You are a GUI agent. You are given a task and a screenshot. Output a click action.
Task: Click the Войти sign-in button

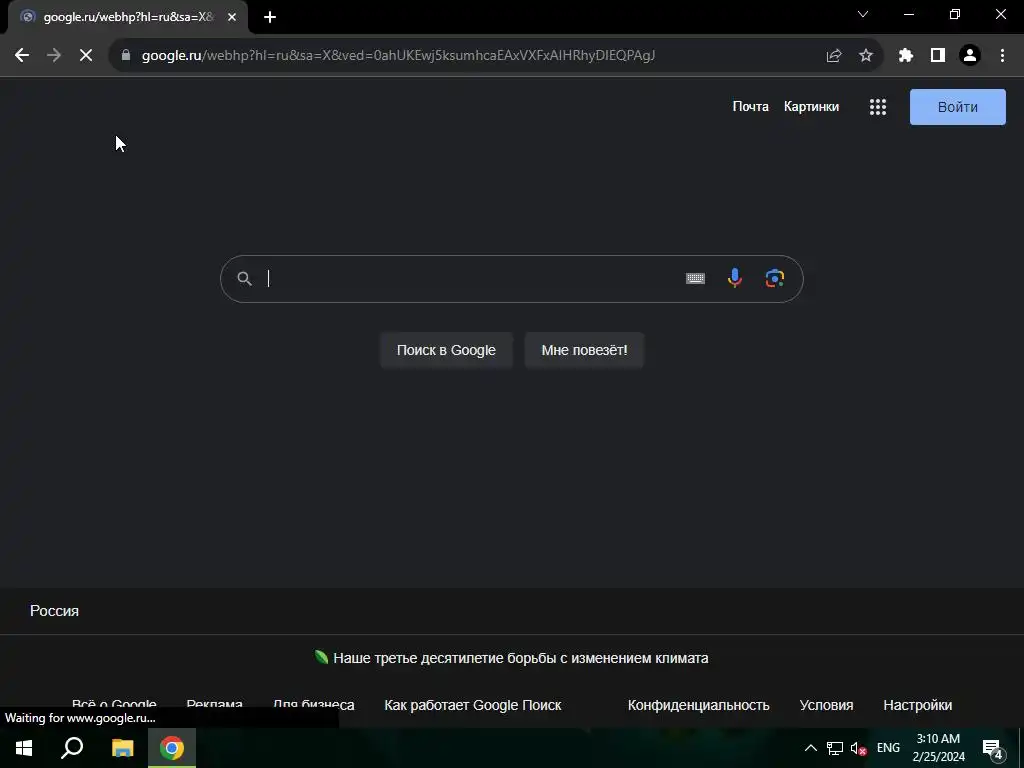click(957, 107)
